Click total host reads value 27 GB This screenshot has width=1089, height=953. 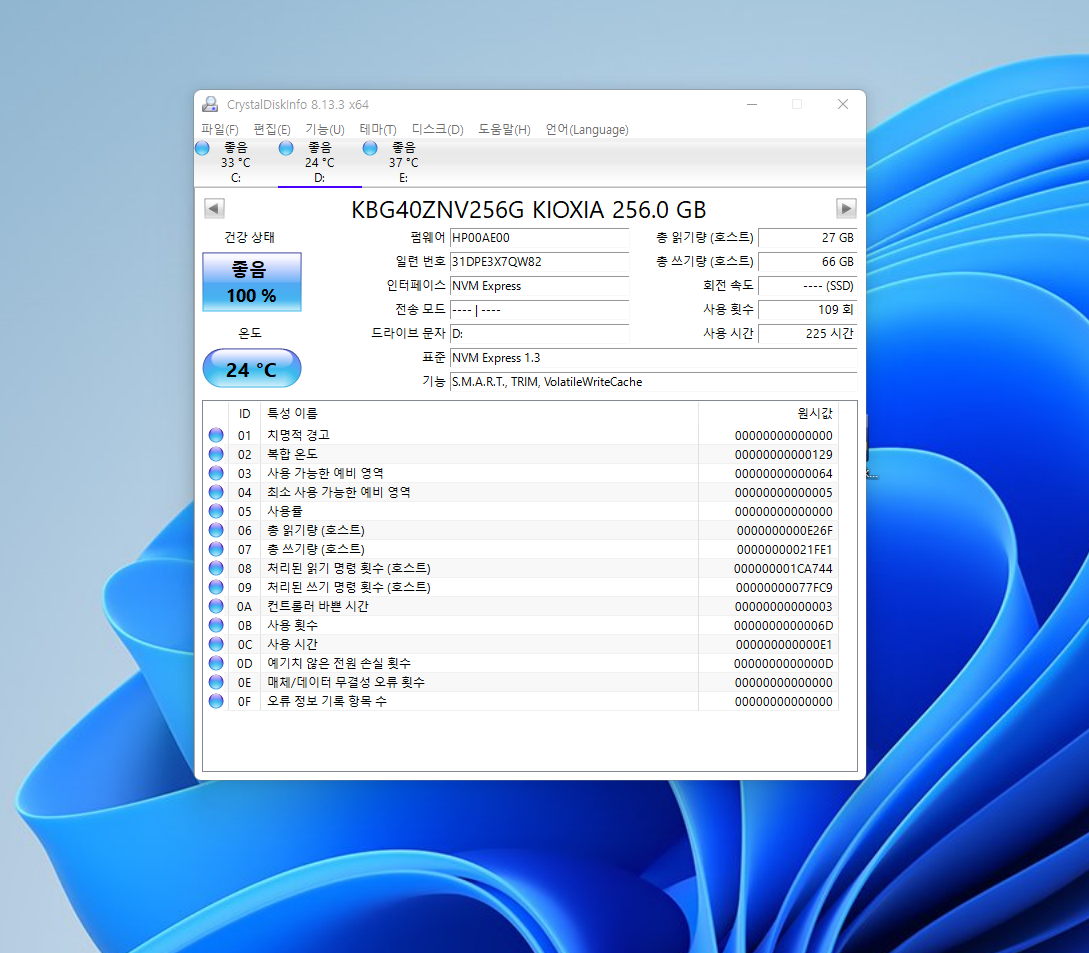807,238
